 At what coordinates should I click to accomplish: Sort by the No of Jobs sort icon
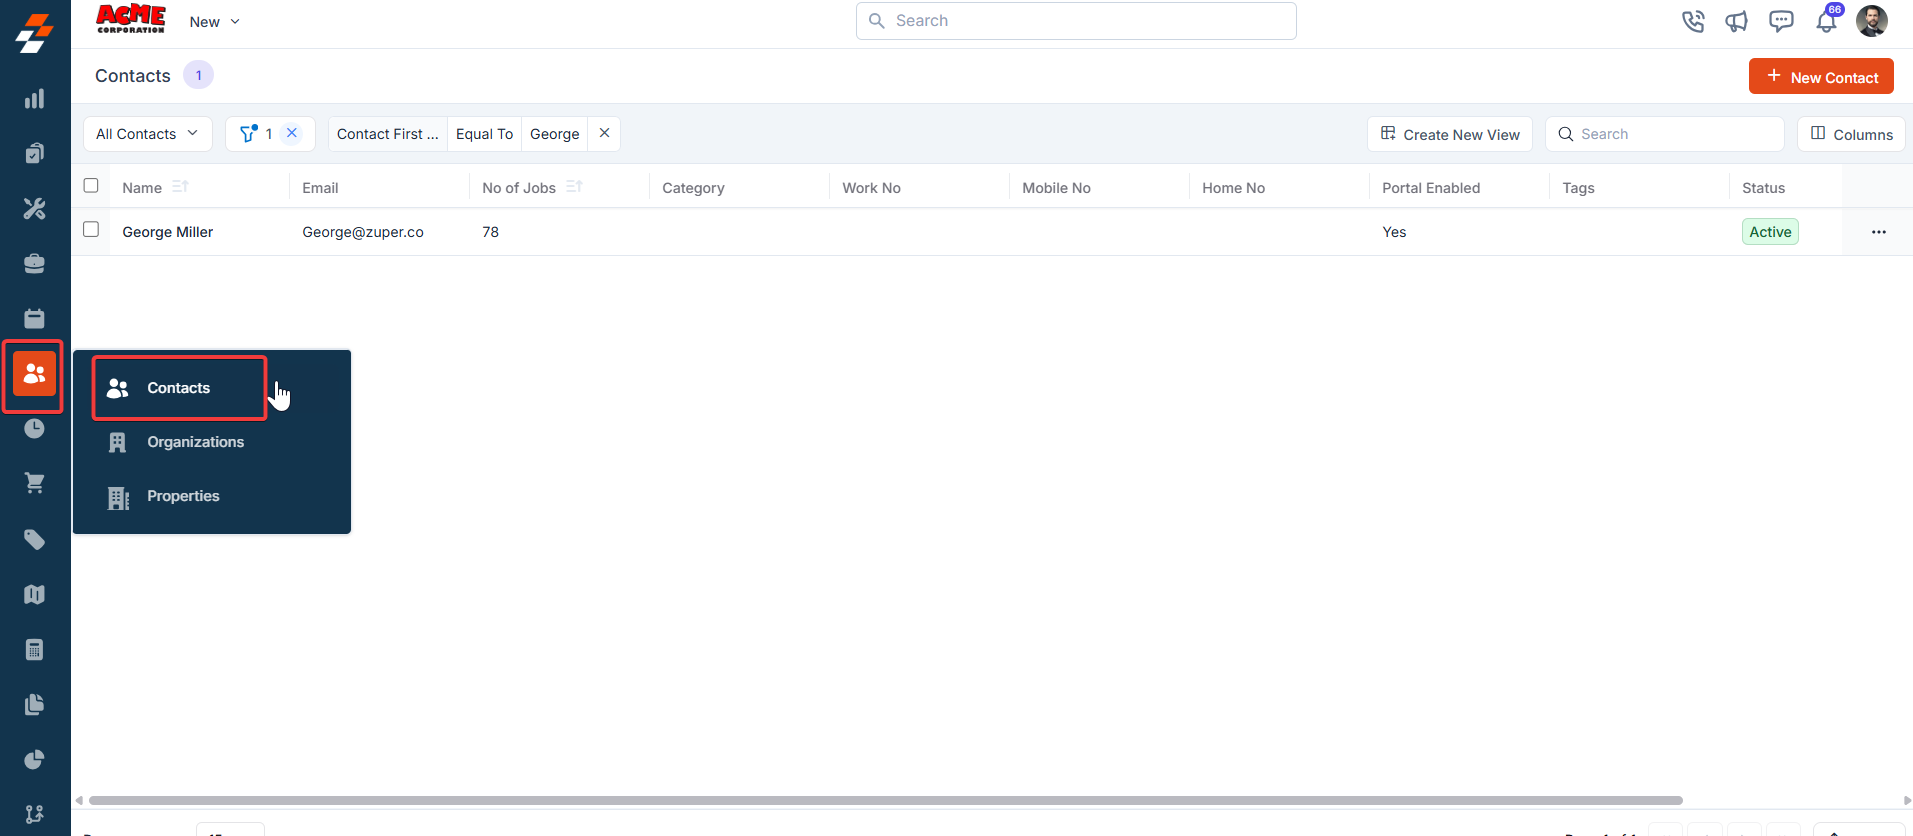[x=574, y=187]
